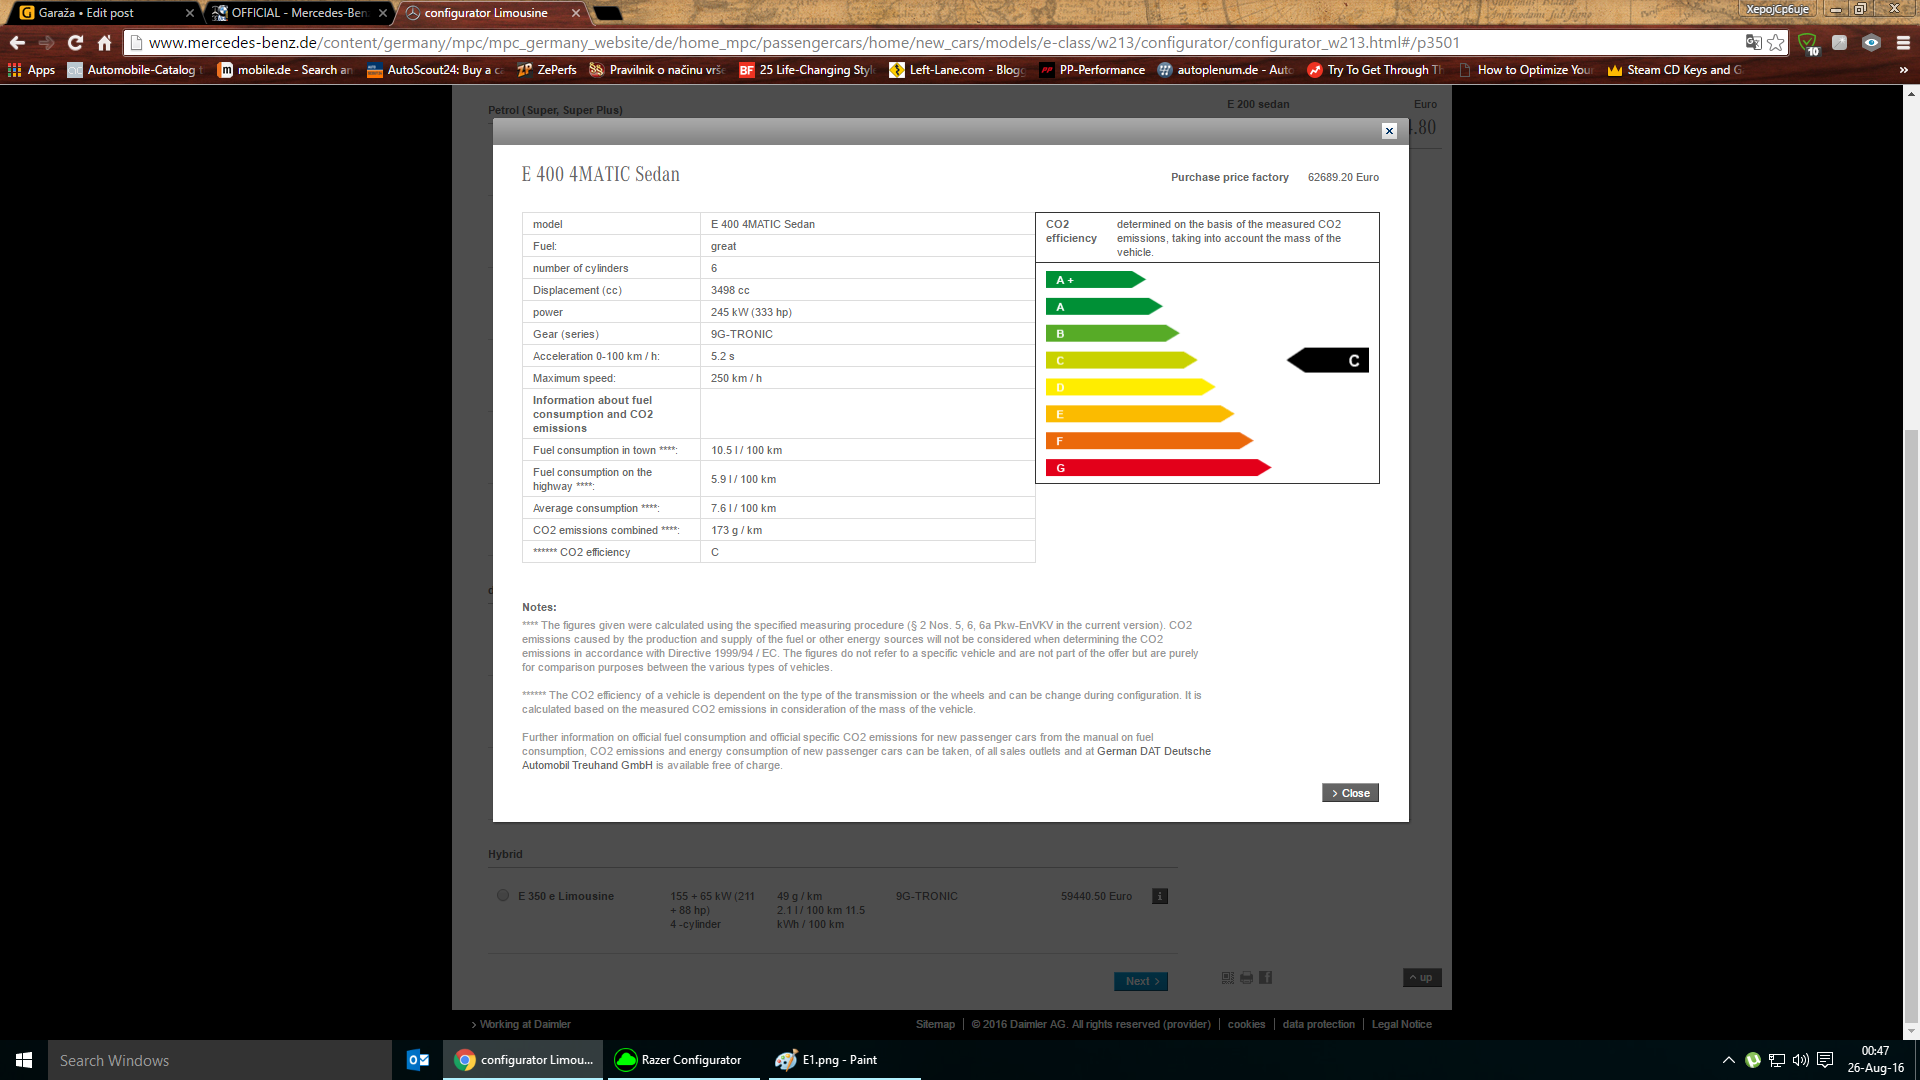Click the Next button

[1141, 981]
